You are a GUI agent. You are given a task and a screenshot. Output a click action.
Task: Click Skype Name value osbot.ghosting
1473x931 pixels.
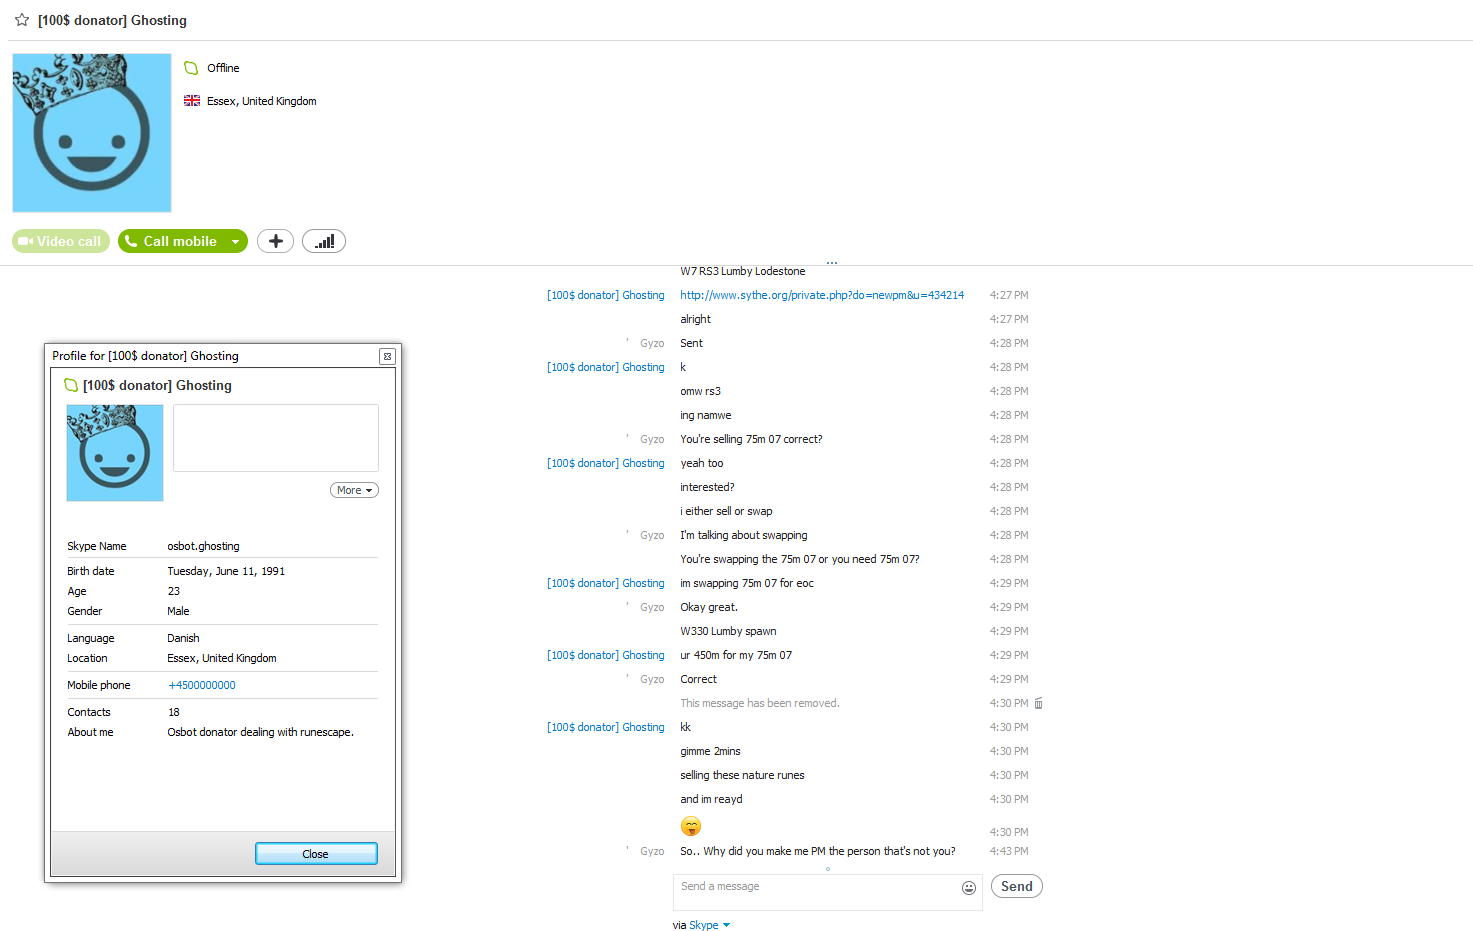coord(203,546)
